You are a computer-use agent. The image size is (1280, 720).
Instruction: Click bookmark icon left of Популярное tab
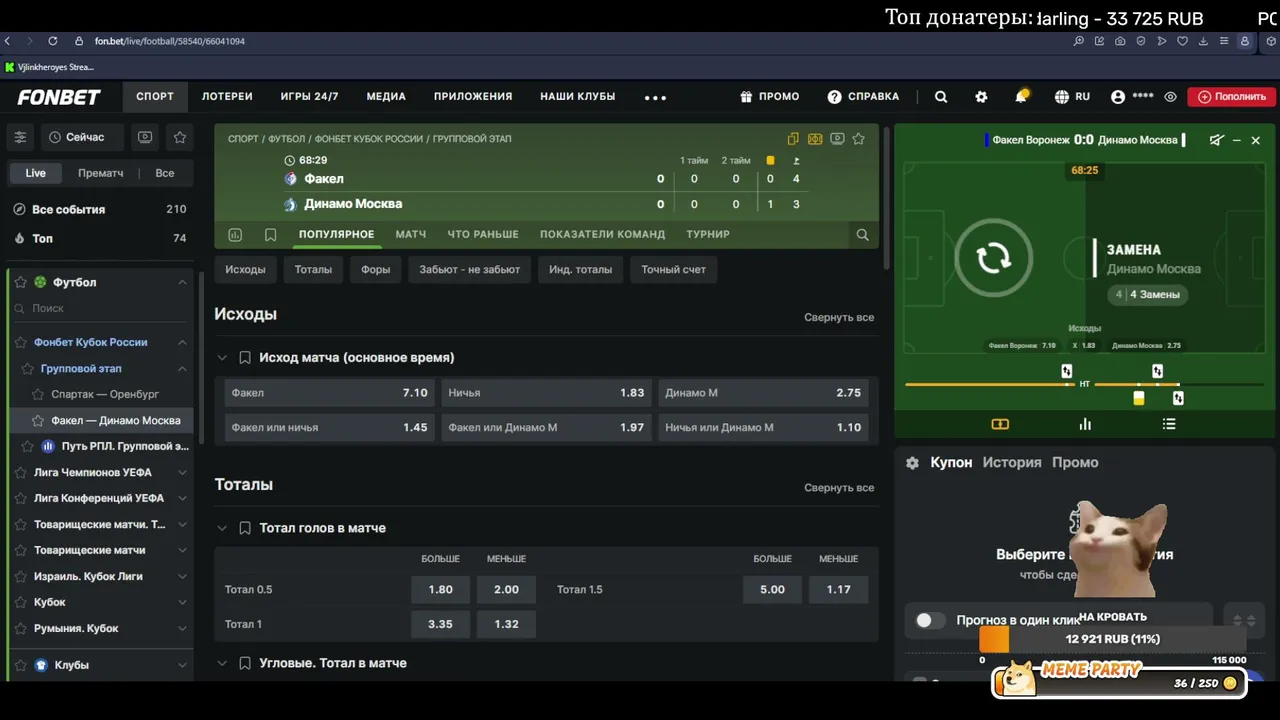[271, 235]
